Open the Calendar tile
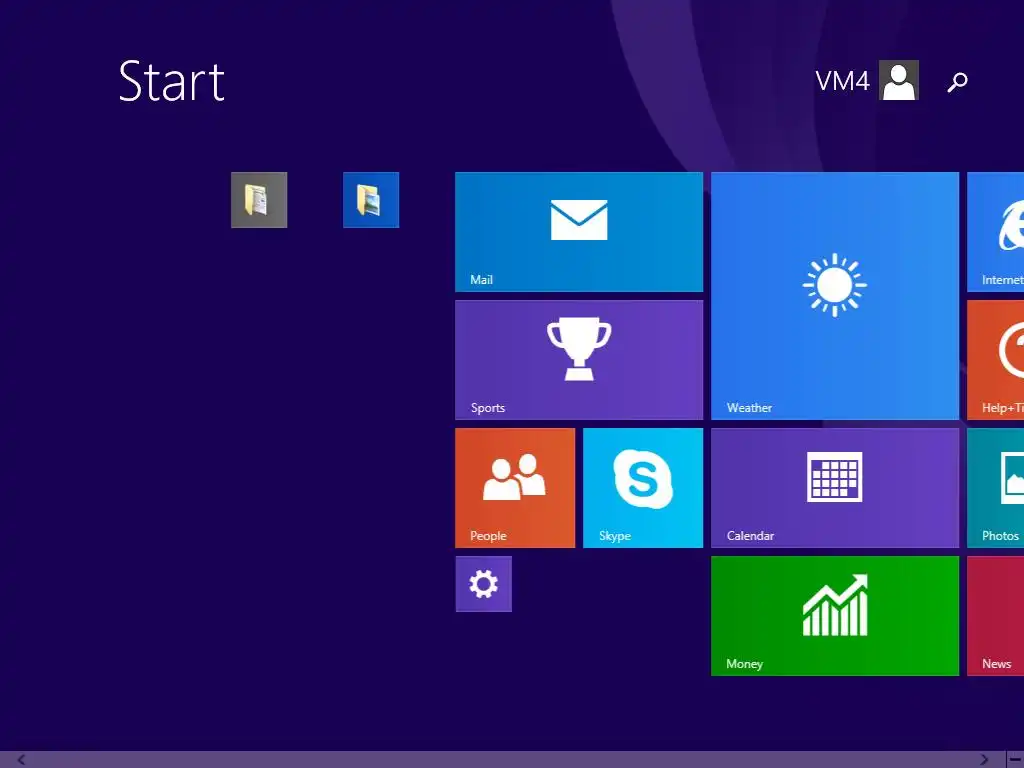1024x768 pixels. [835, 488]
